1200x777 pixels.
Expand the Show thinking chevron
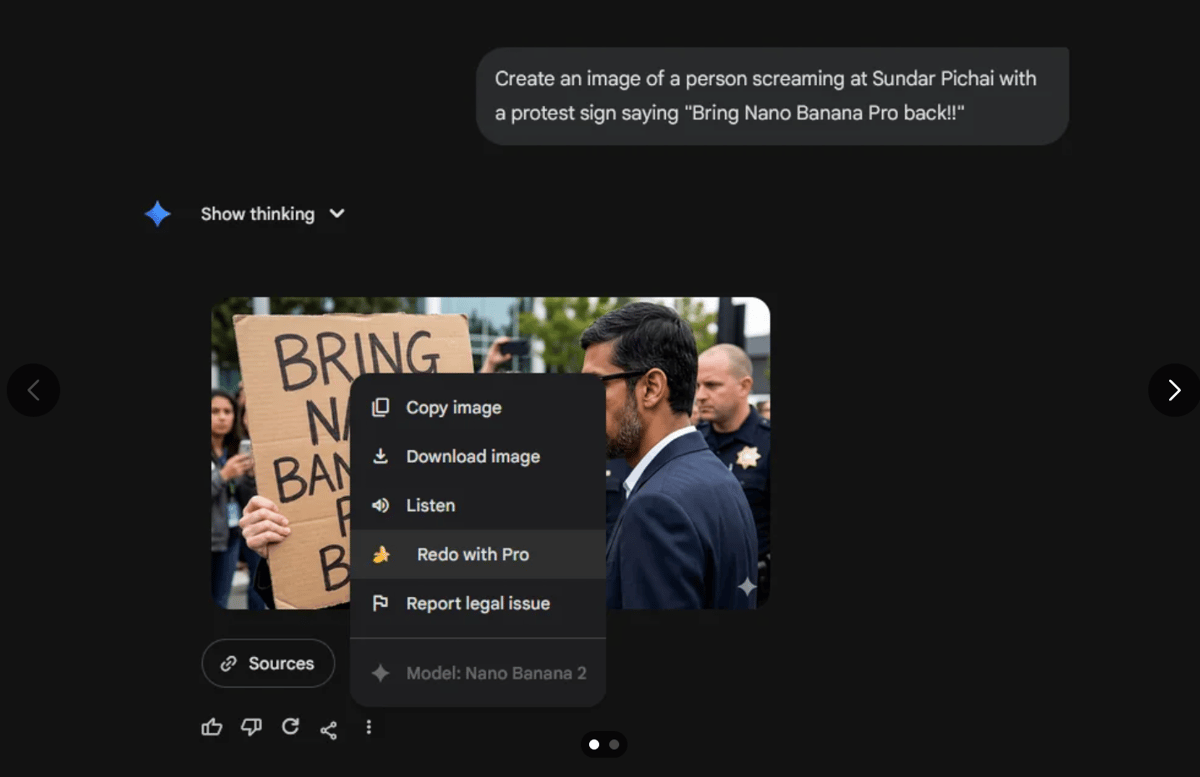(337, 214)
